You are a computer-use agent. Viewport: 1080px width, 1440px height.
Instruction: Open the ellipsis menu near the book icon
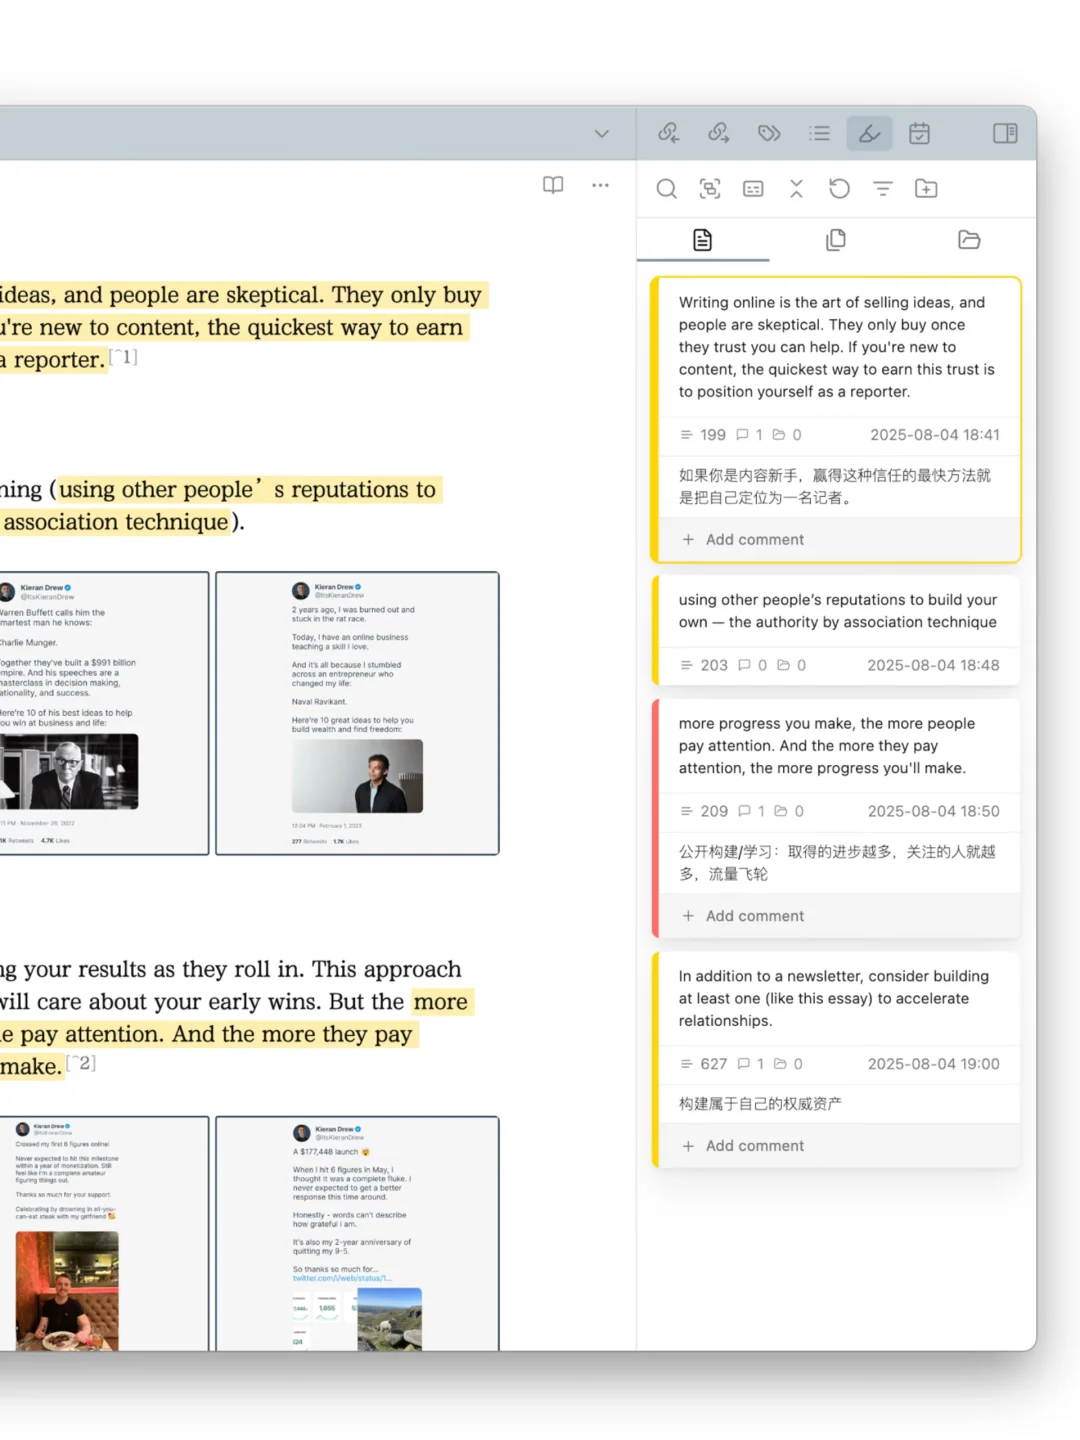[600, 186]
